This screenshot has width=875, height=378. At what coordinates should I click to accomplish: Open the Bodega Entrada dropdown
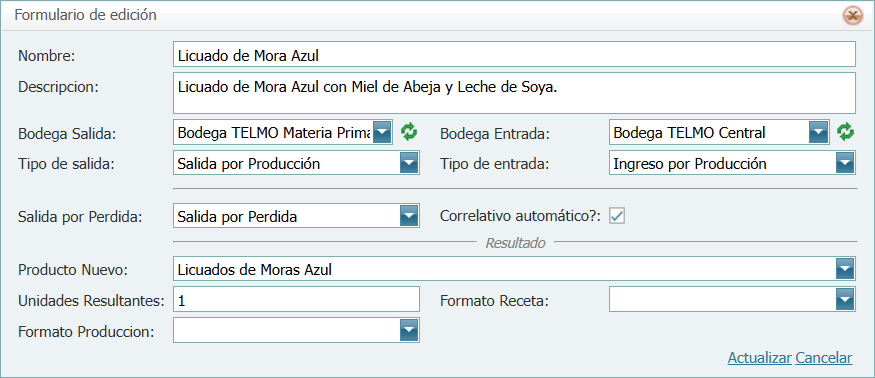point(818,133)
